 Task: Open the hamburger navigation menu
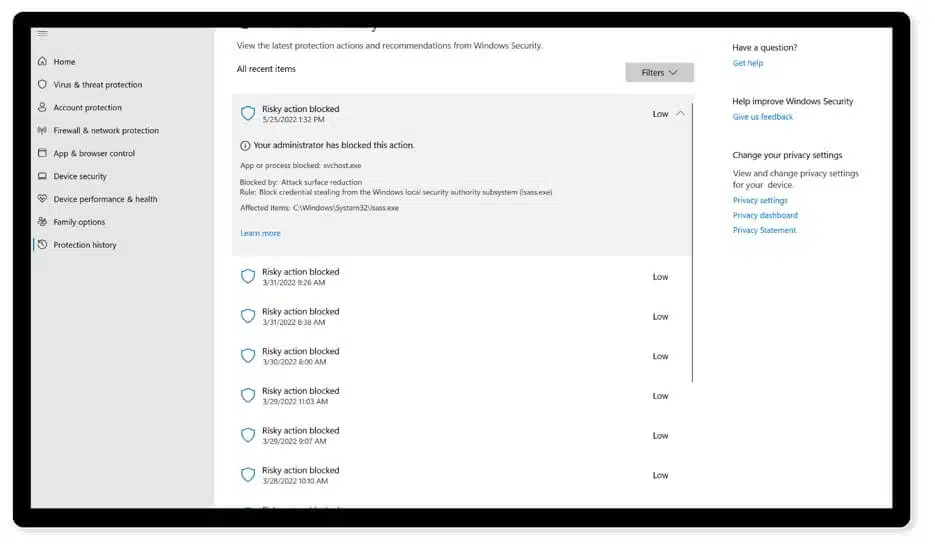pos(42,33)
